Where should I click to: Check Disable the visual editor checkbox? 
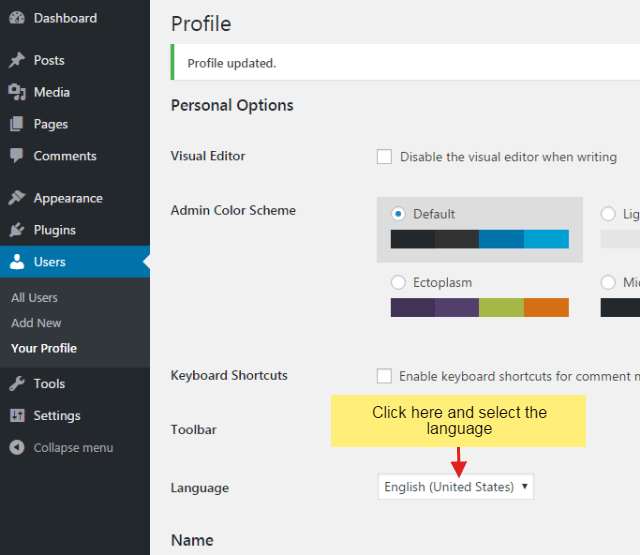(x=384, y=156)
